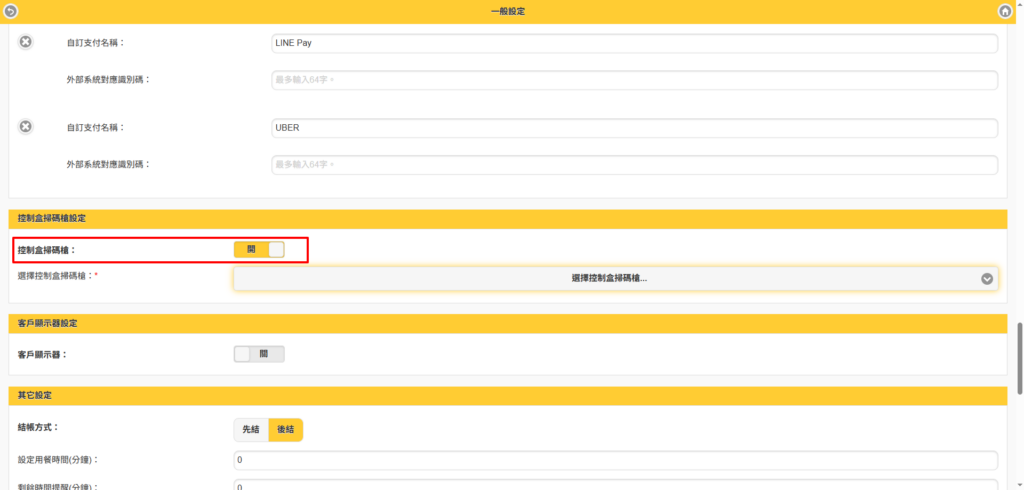Click the page vertical scrollbar thumb

1019,357
